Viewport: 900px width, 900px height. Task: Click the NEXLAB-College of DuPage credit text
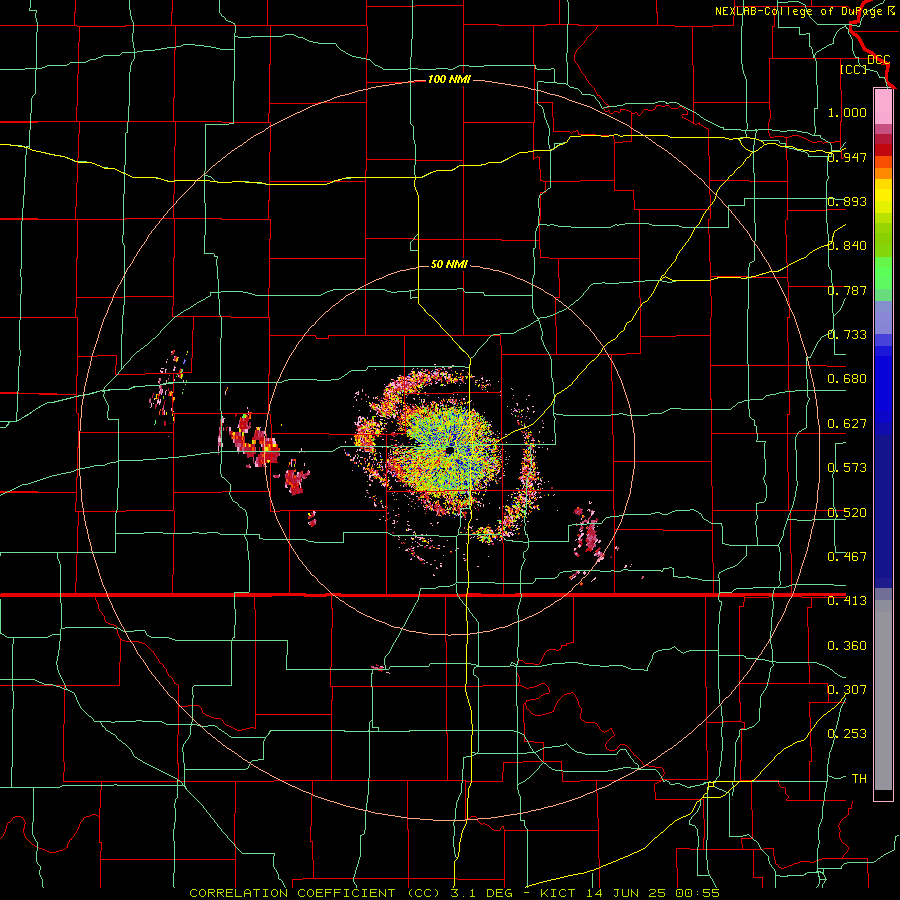coord(800,11)
